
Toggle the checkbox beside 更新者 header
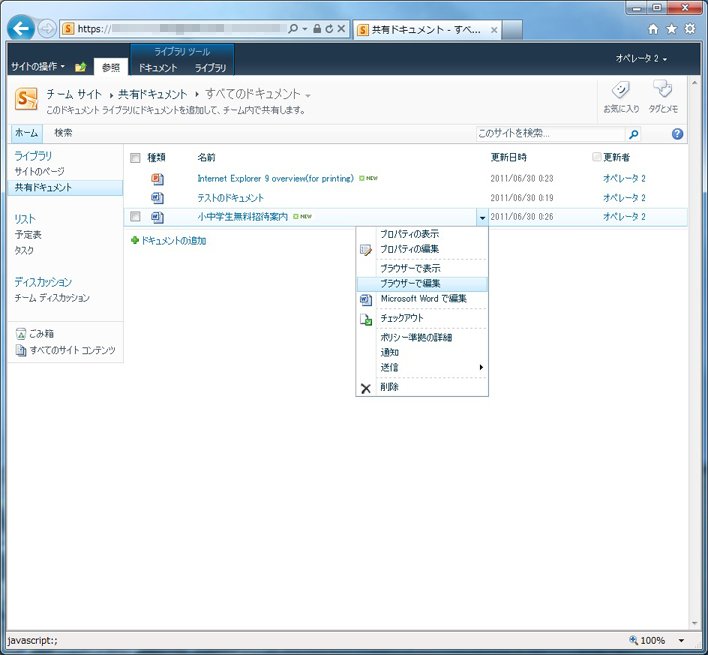(596, 157)
